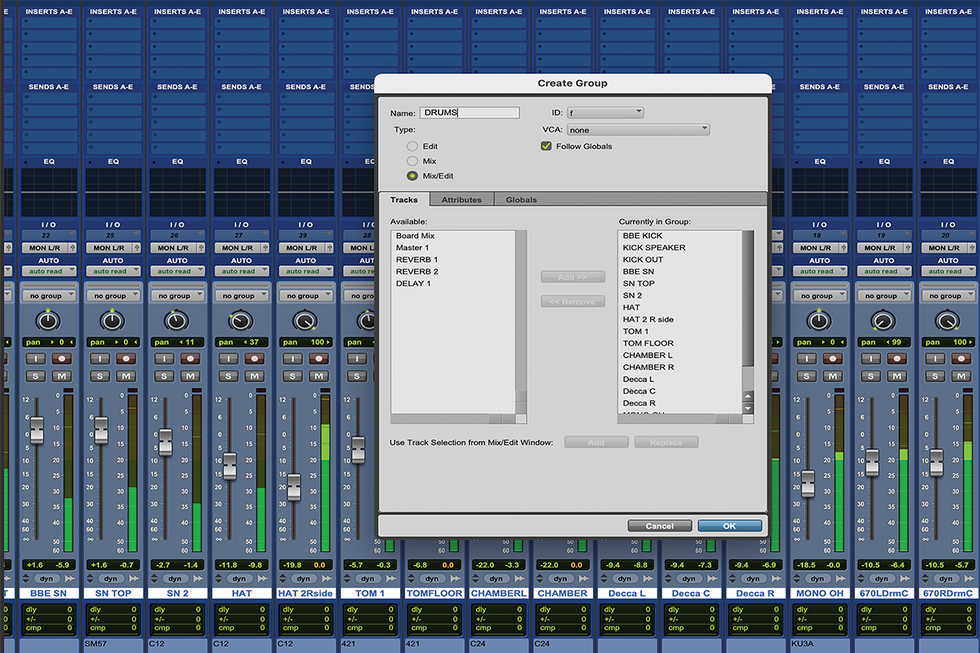Click the pan knob on BBE SN
Screen dimensions: 980x653
click(x=48, y=321)
